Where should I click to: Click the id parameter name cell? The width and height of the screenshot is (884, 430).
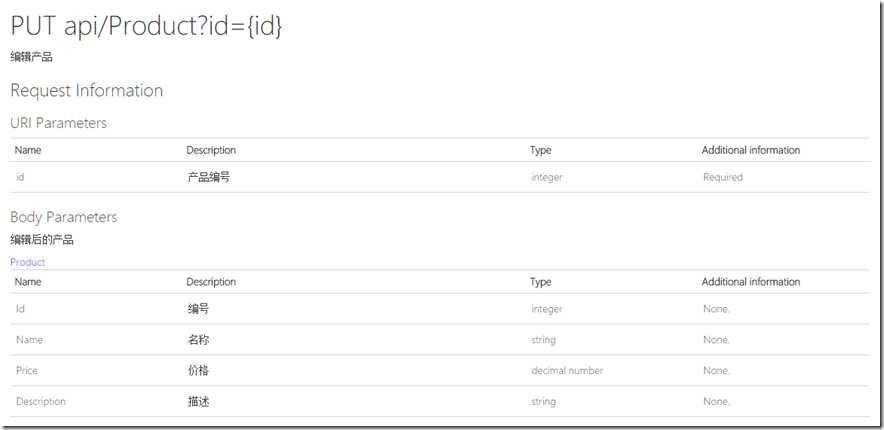(x=20, y=177)
